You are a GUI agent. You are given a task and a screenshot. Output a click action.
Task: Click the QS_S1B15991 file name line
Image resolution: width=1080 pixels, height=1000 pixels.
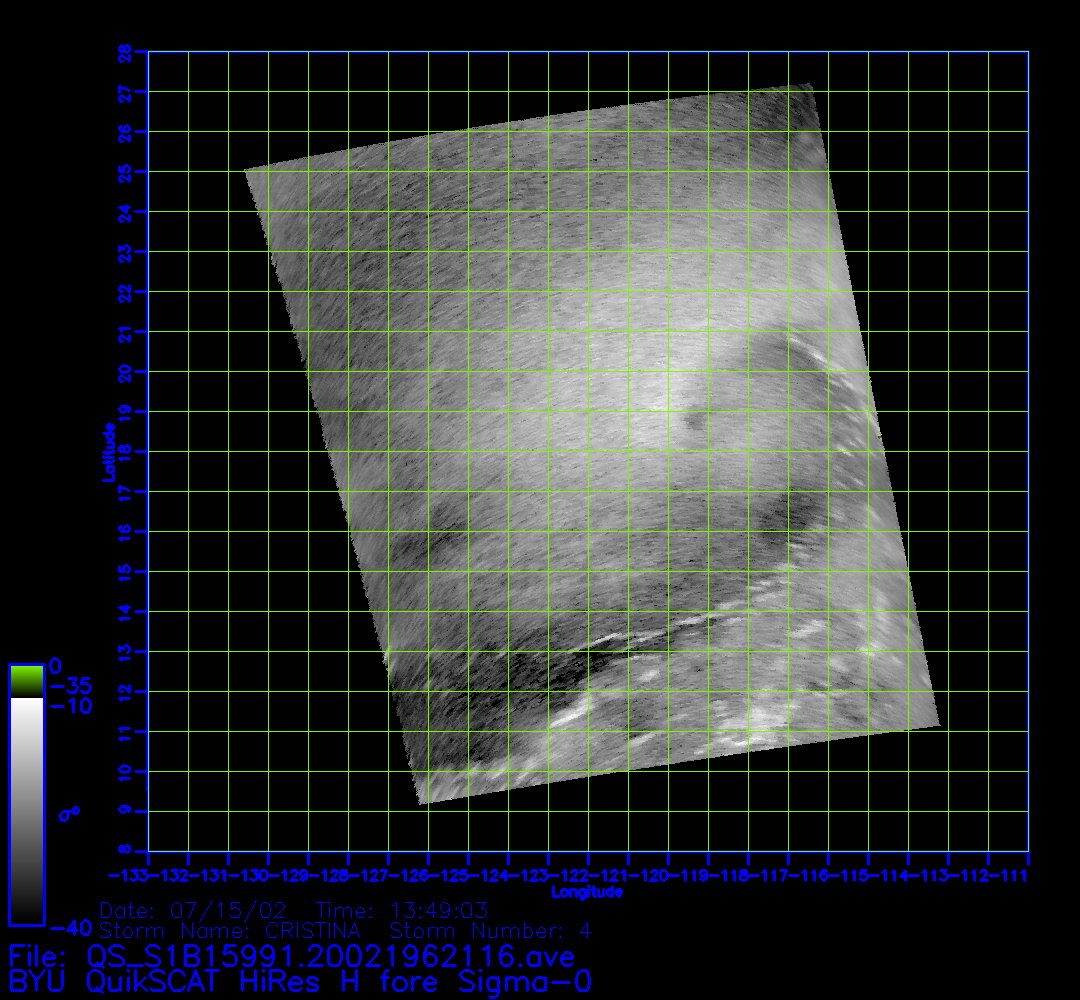pos(292,957)
